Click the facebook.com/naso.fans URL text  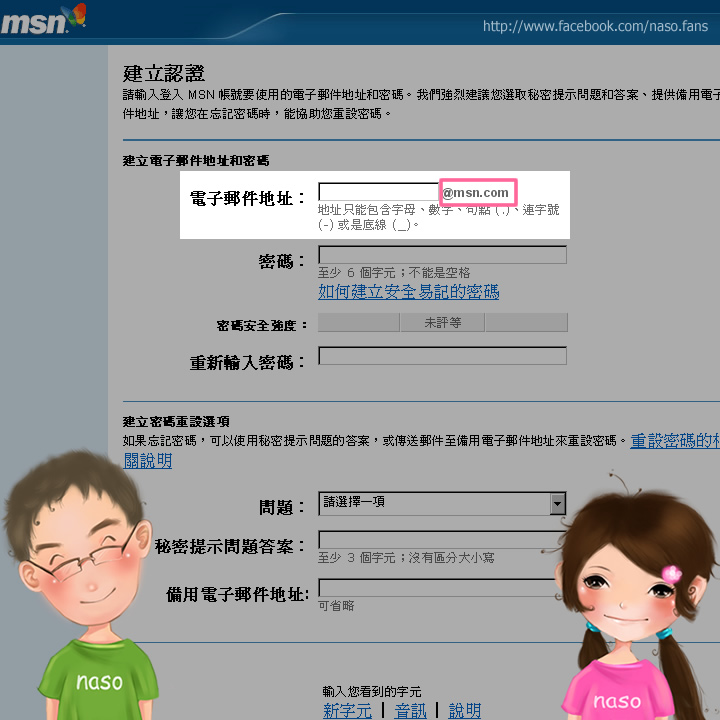click(595, 26)
